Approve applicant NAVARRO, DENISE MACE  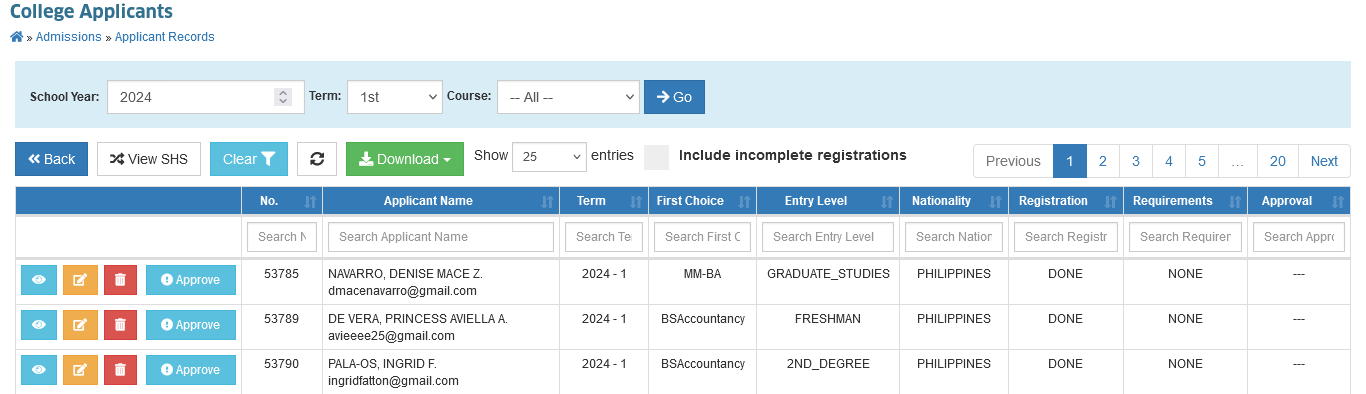190,280
